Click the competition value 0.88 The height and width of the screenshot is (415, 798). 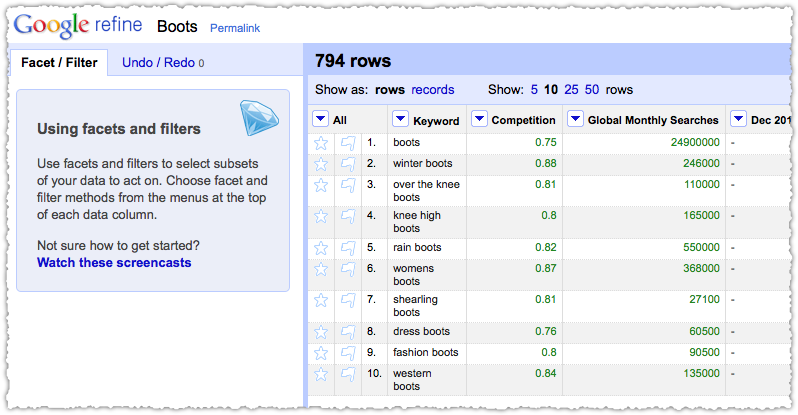click(x=546, y=163)
